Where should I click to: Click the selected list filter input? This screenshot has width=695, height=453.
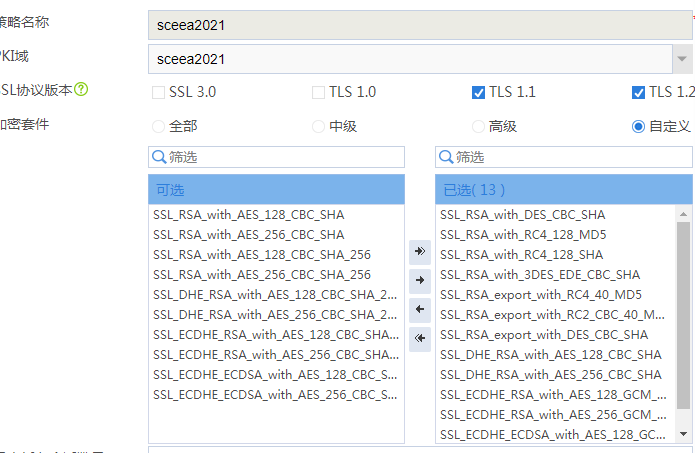(564, 157)
